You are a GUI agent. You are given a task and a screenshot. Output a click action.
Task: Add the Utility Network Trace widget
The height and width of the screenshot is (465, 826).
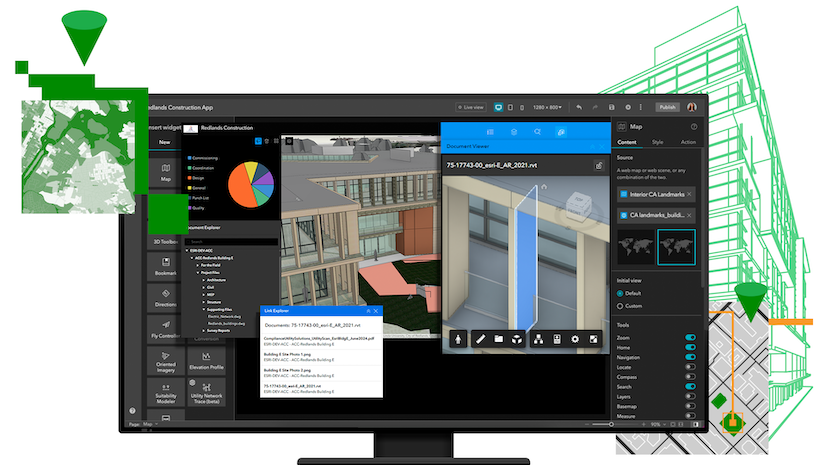[206, 392]
